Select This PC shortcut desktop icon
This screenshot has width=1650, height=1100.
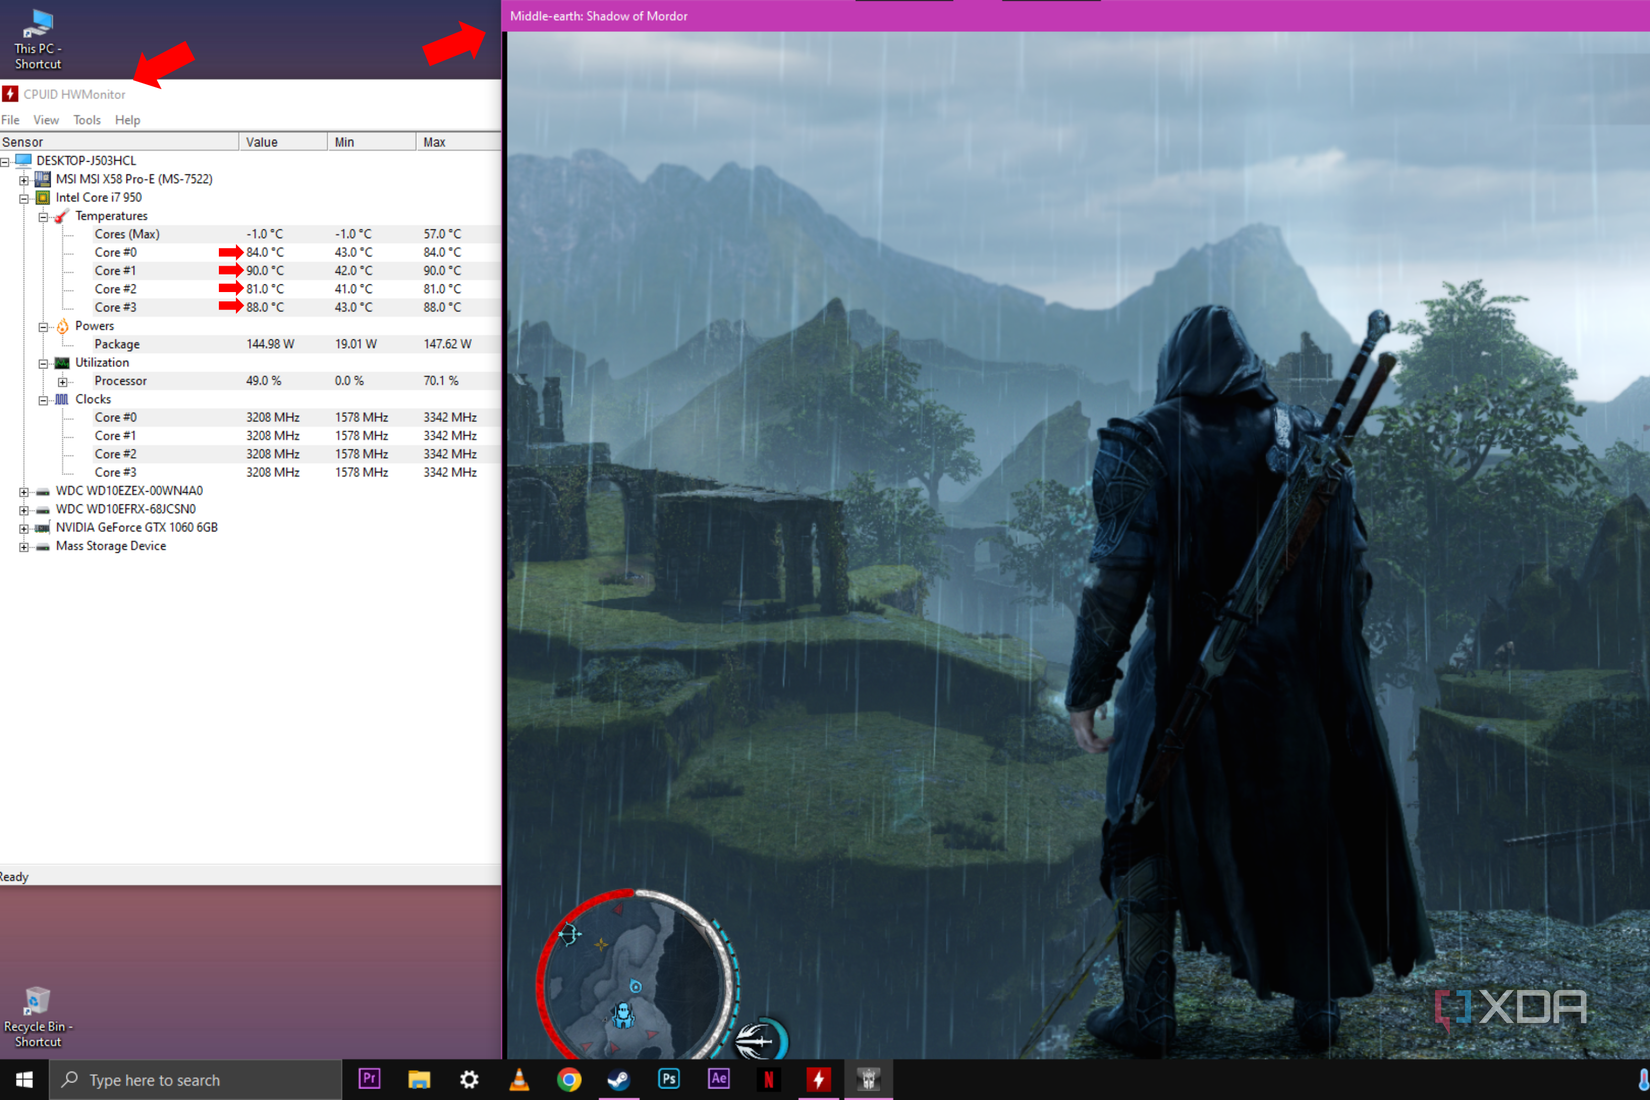(38, 40)
